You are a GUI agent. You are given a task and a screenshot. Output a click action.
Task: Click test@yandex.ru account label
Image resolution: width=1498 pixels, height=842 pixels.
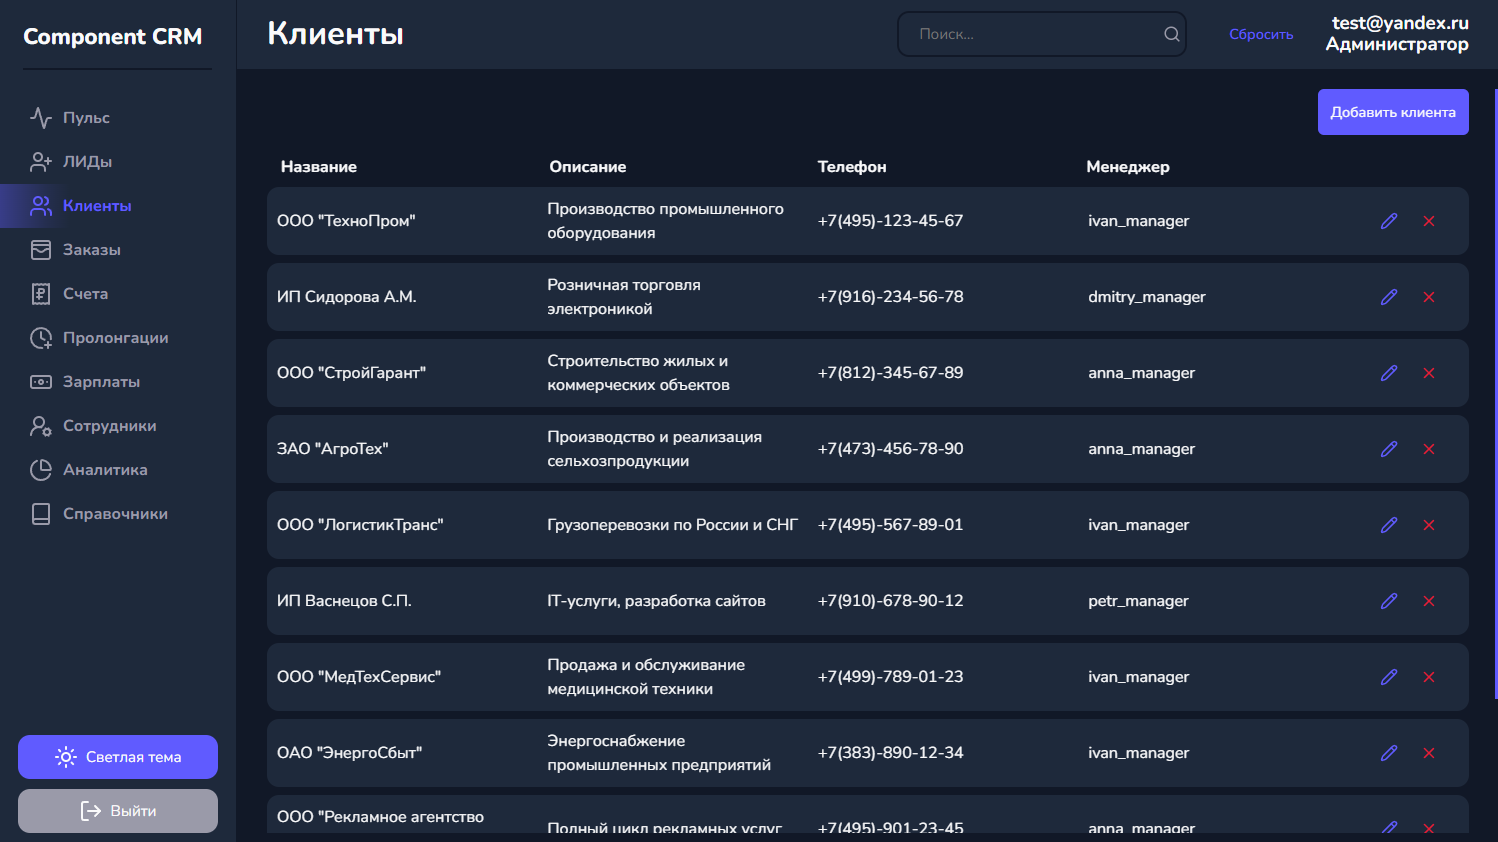coord(1400,23)
